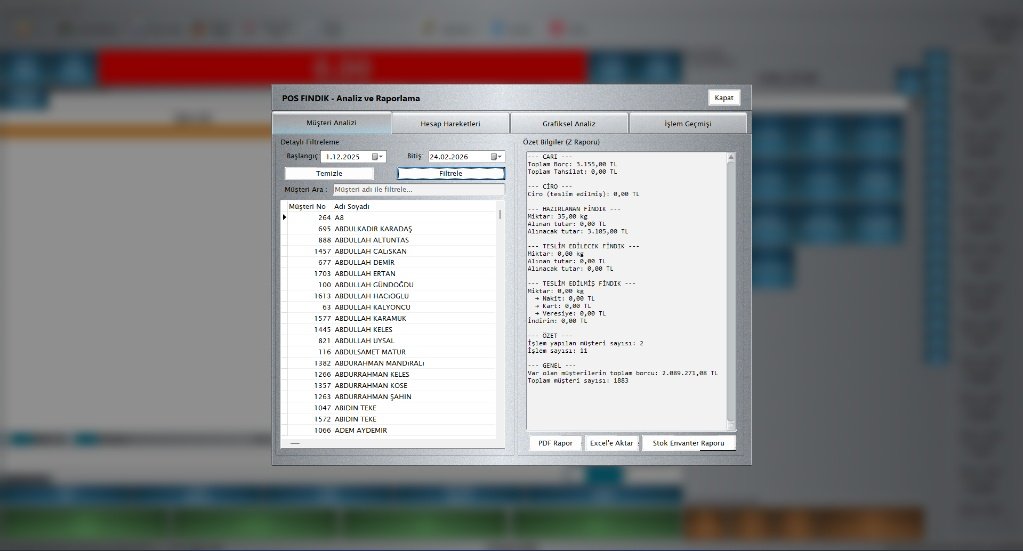Open the Stok Envanter Raporu
This screenshot has width=1023, height=551.
tap(688, 442)
